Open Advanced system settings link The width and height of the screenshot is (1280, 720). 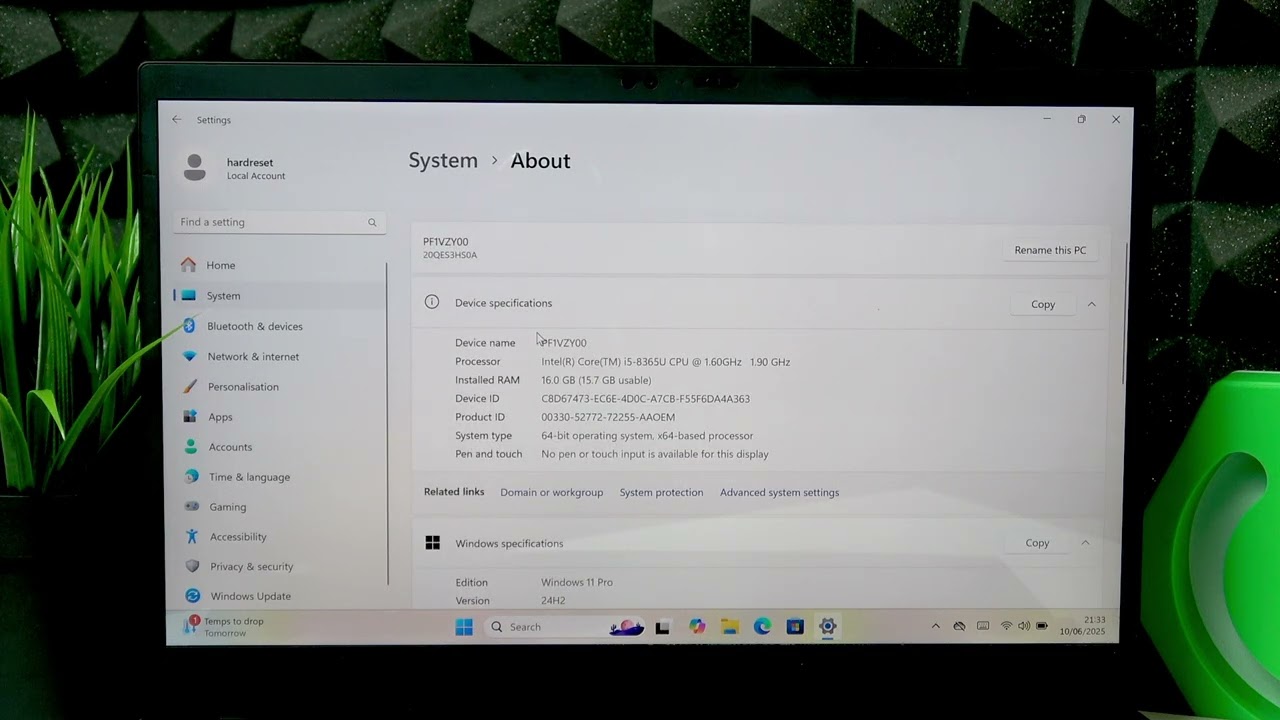click(780, 492)
